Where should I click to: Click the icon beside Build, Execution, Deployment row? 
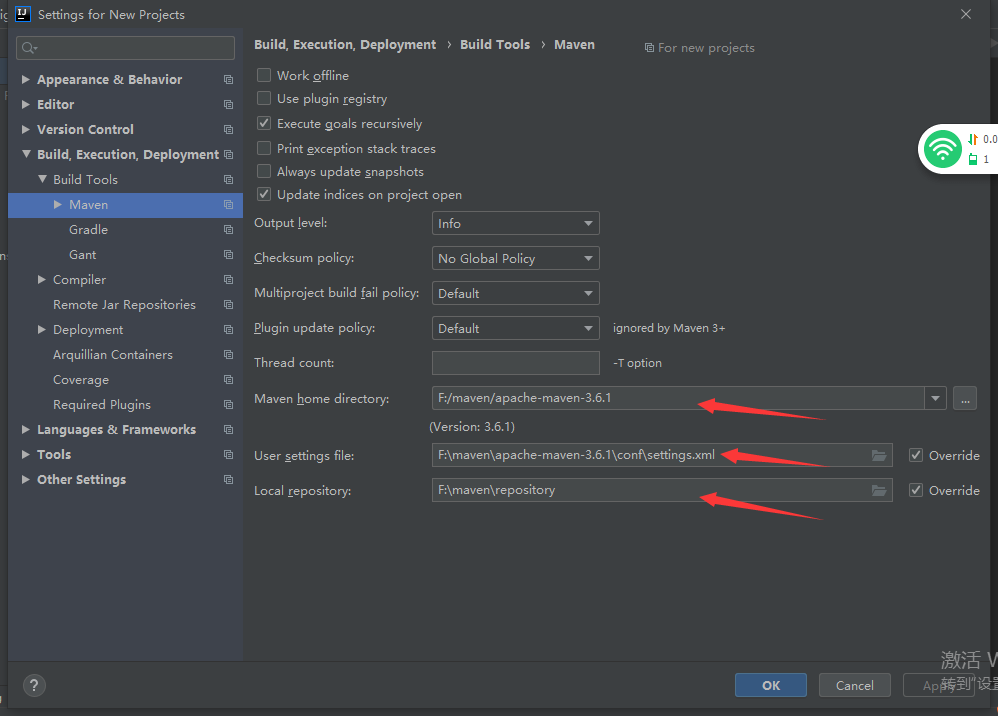pyautogui.click(x=228, y=155)
